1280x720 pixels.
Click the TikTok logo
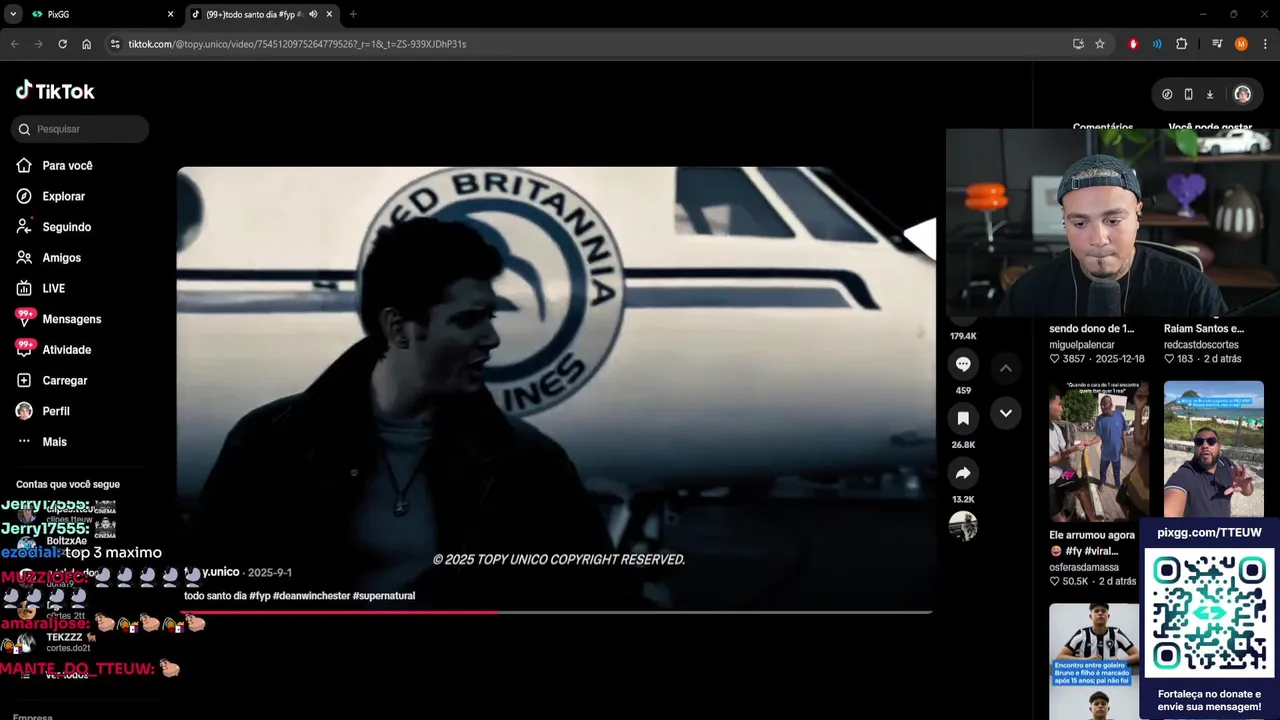click(x=55, y=91)
